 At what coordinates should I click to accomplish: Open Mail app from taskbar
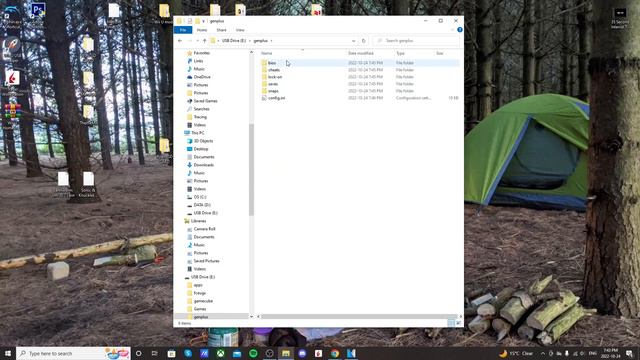click(237, 353)
